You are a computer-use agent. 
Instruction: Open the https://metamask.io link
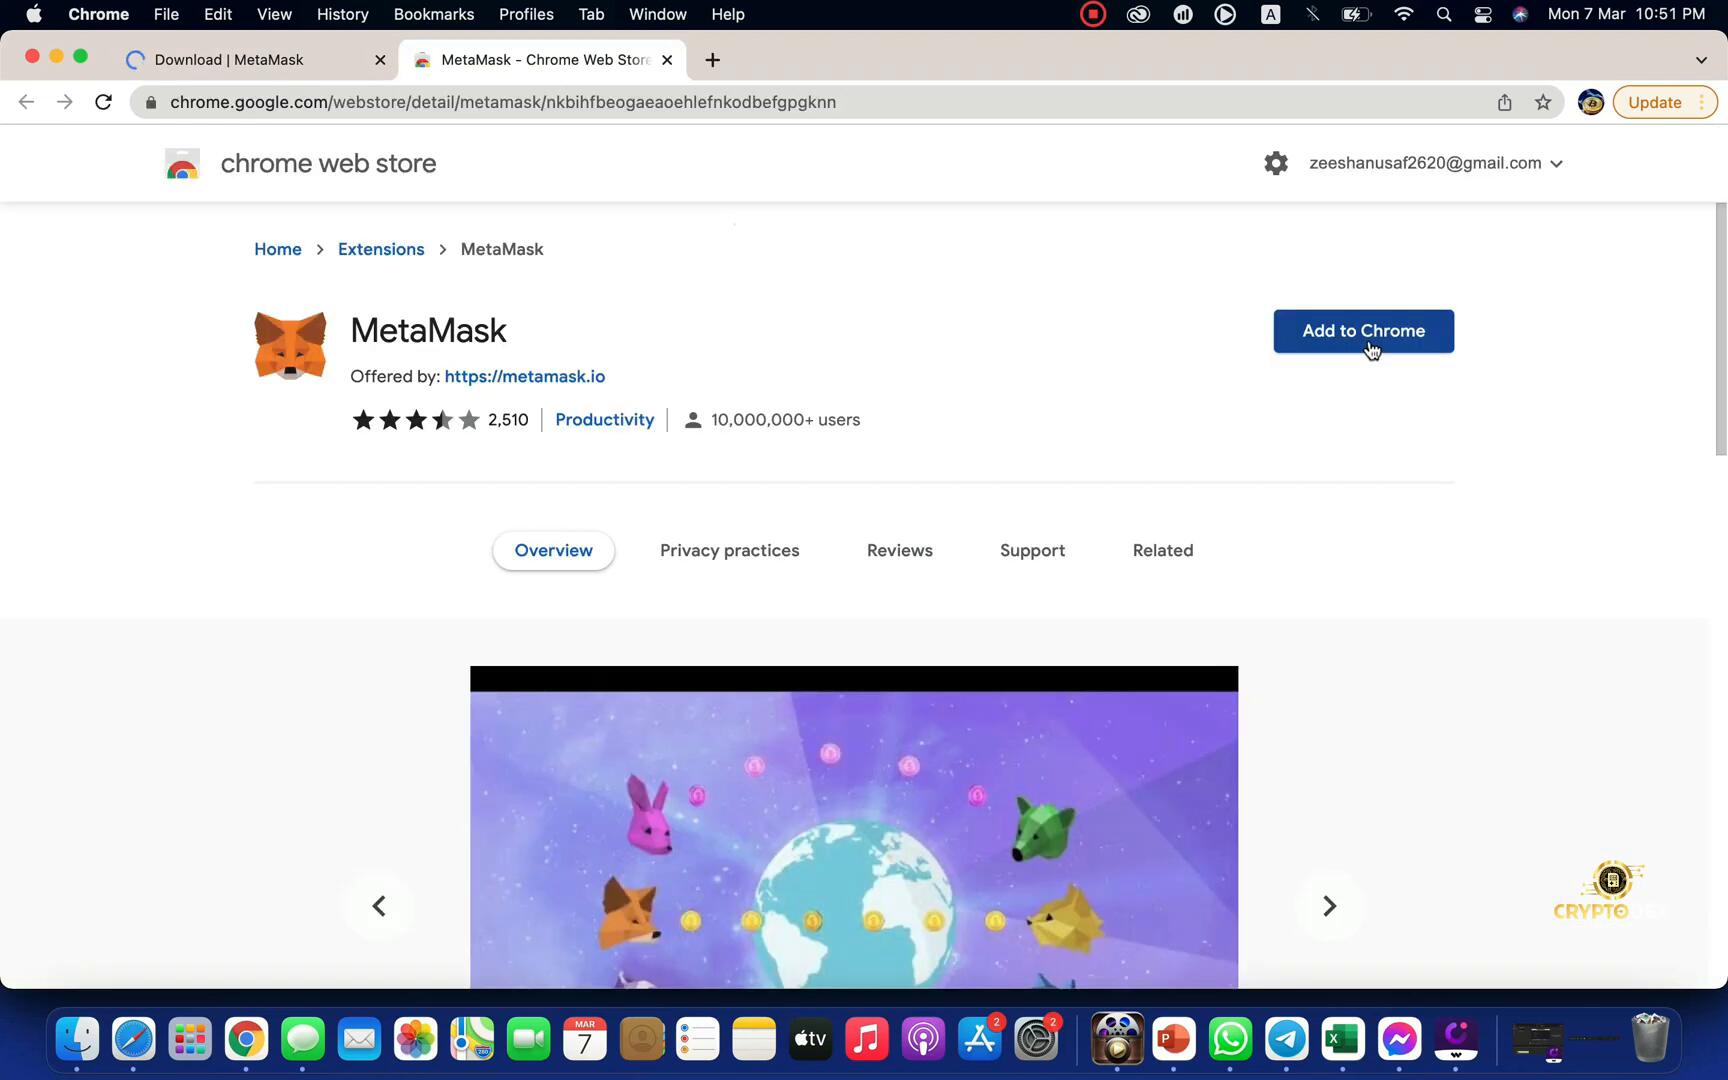point(524,377)
